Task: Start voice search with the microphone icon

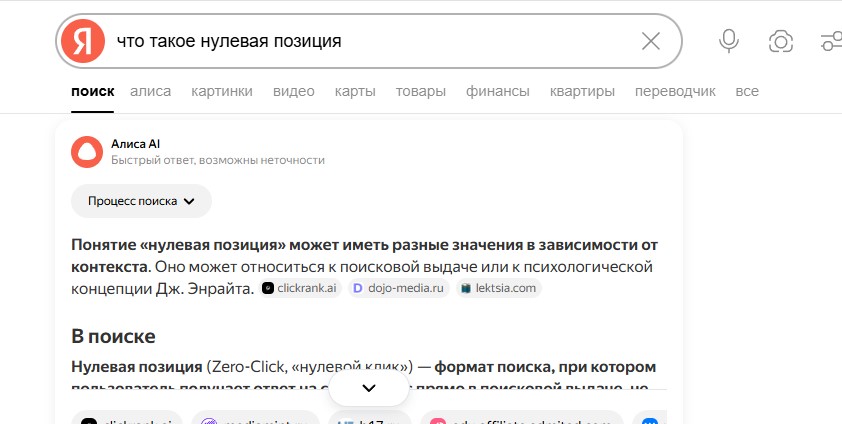Action: (x=729, y=41)
